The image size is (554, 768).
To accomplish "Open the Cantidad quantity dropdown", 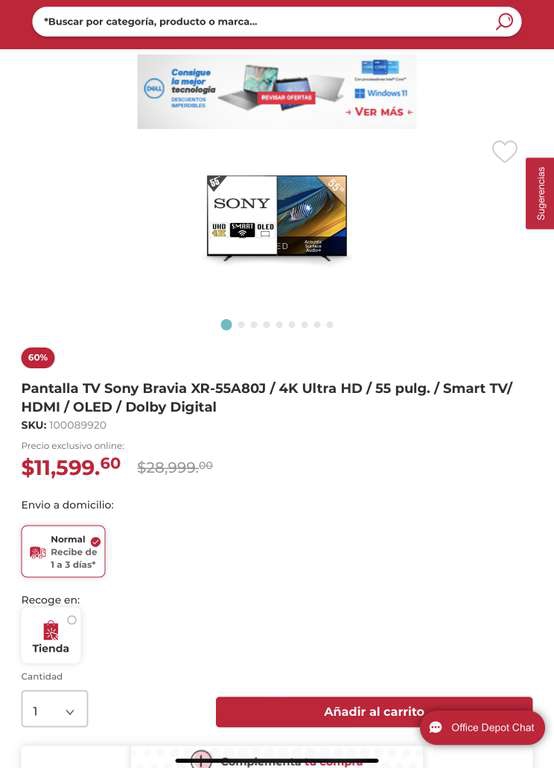I will [x=54, y=709].
